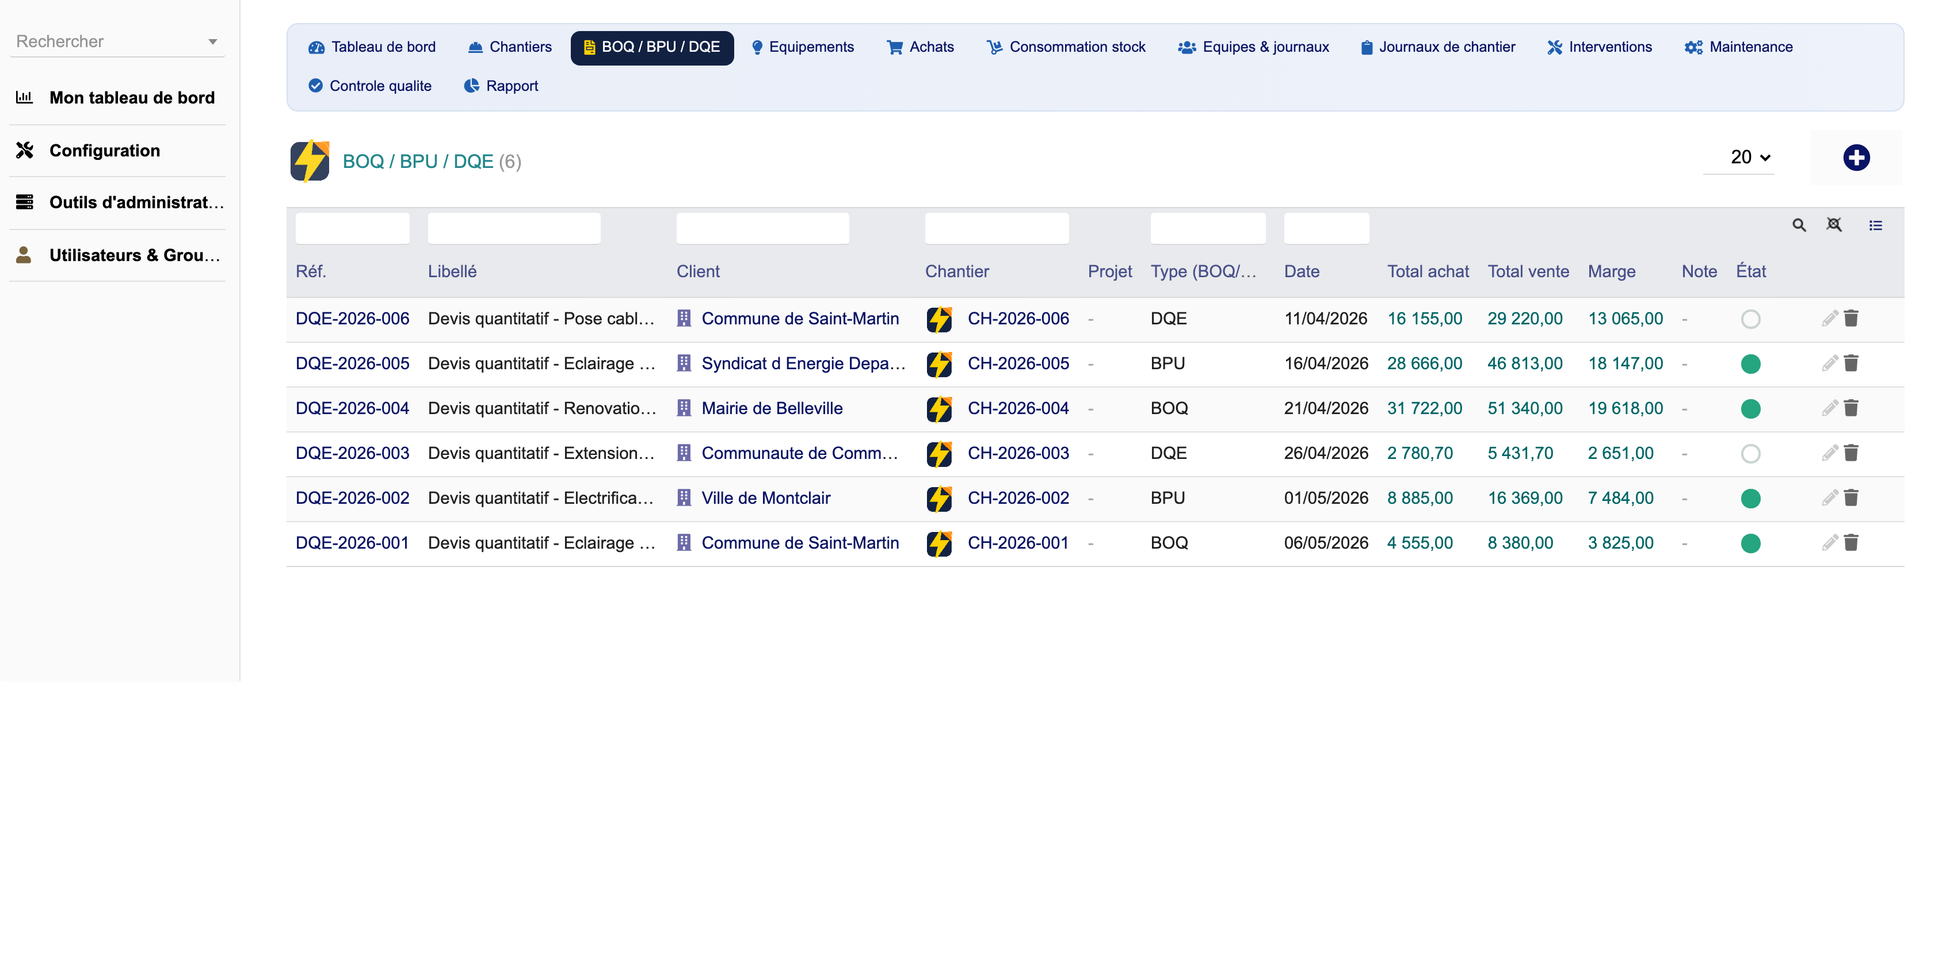Viewport: 1946px width, 980px height.
Task: Delete DQE-2026-003 with trash icon
Action: tap(1851, 453)
